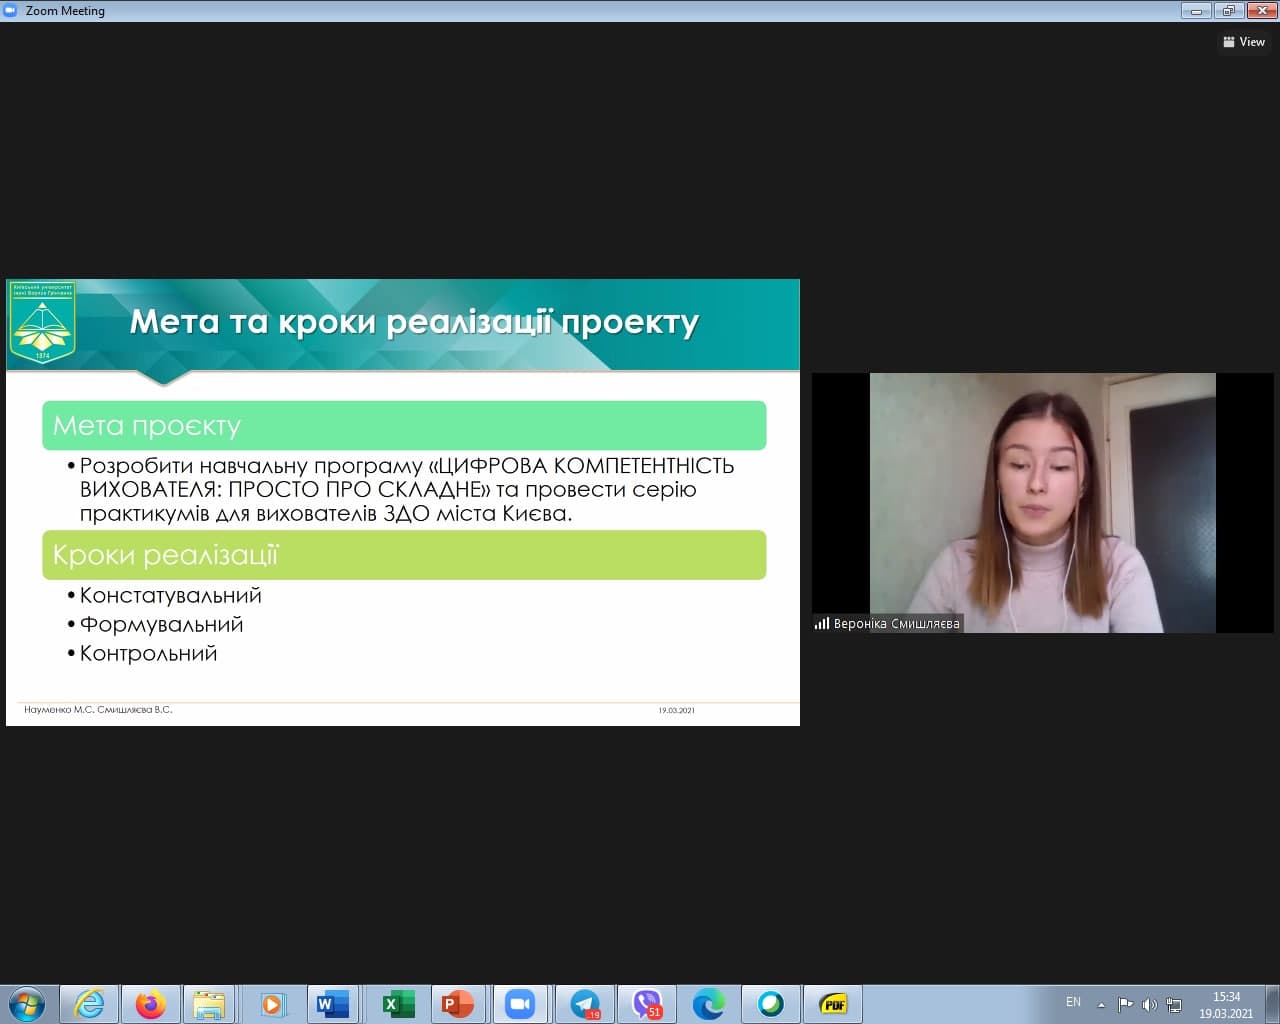
Task: Switch to PowerPoint in taskbar
Action: click(x=457, y=1004)
